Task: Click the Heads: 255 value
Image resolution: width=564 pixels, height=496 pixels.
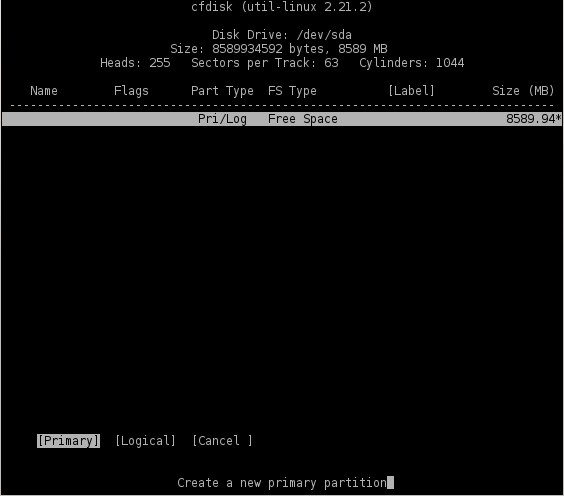Action: pyautogui.click(x=135, y=63)
